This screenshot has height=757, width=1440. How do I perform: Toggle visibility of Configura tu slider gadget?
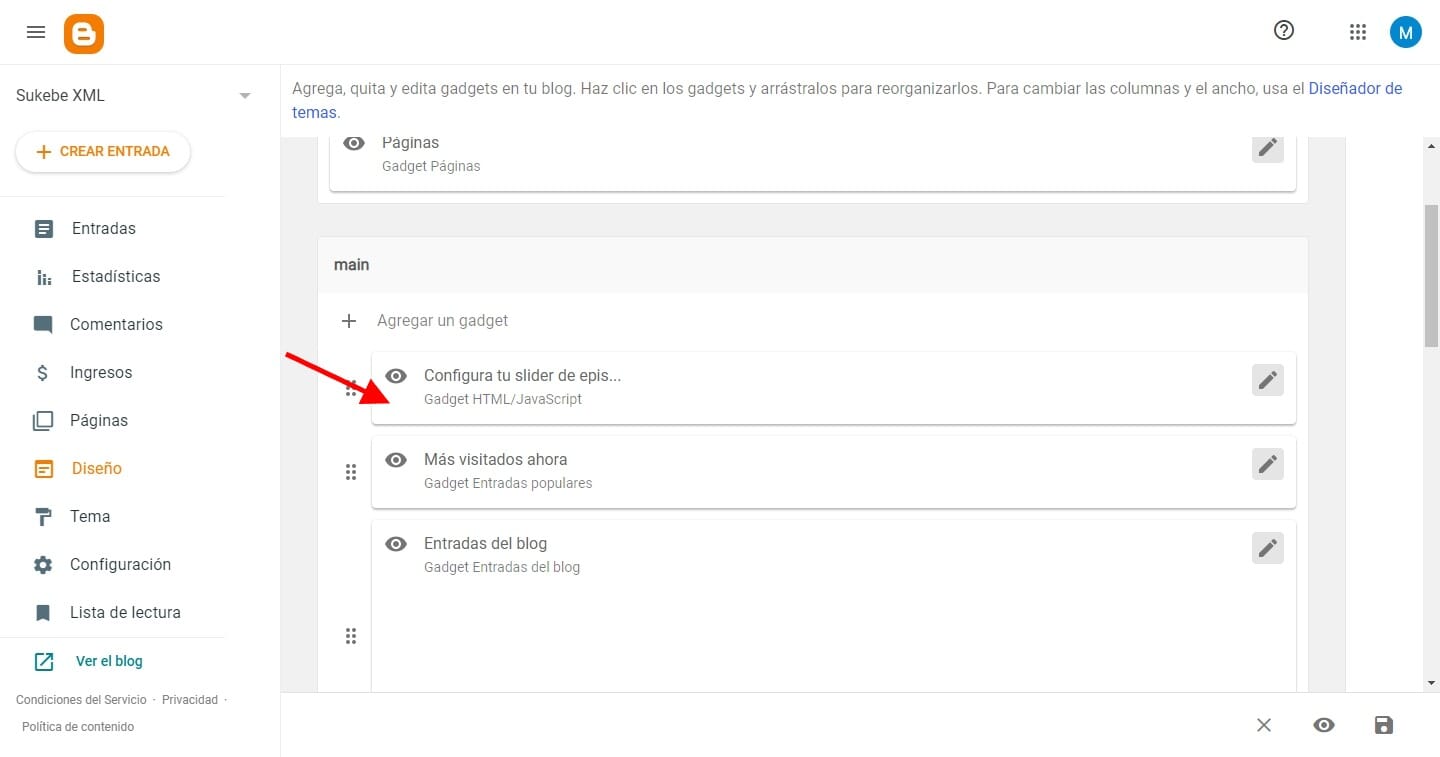tap(396, 376)
